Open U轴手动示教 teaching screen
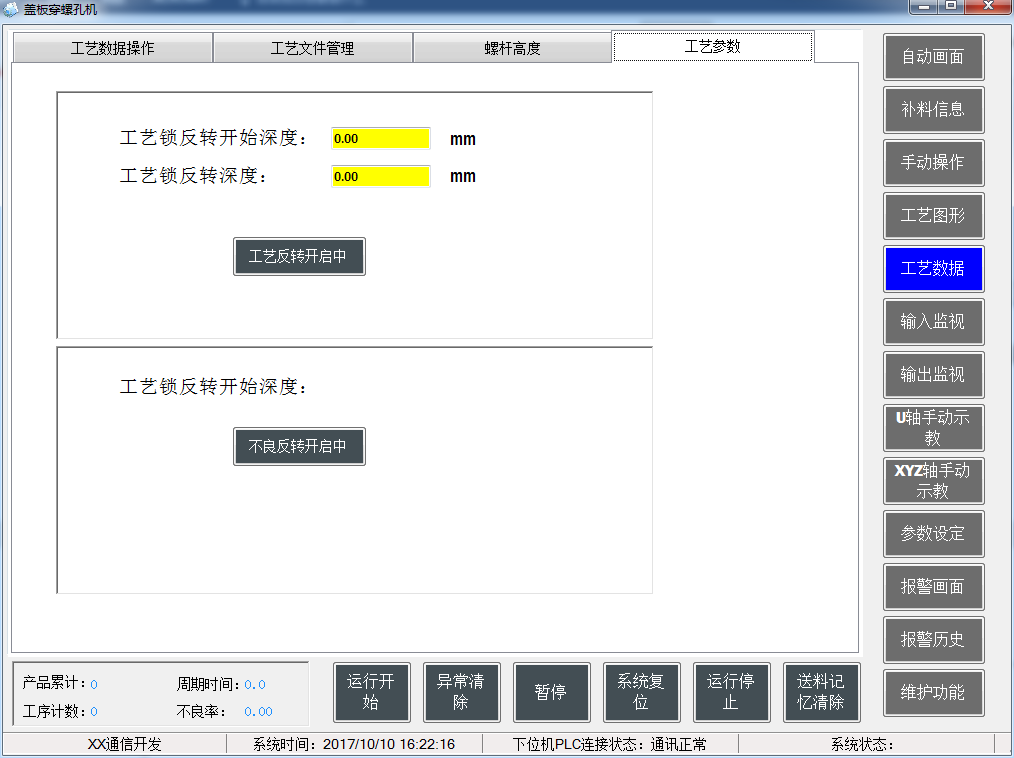 933,428
